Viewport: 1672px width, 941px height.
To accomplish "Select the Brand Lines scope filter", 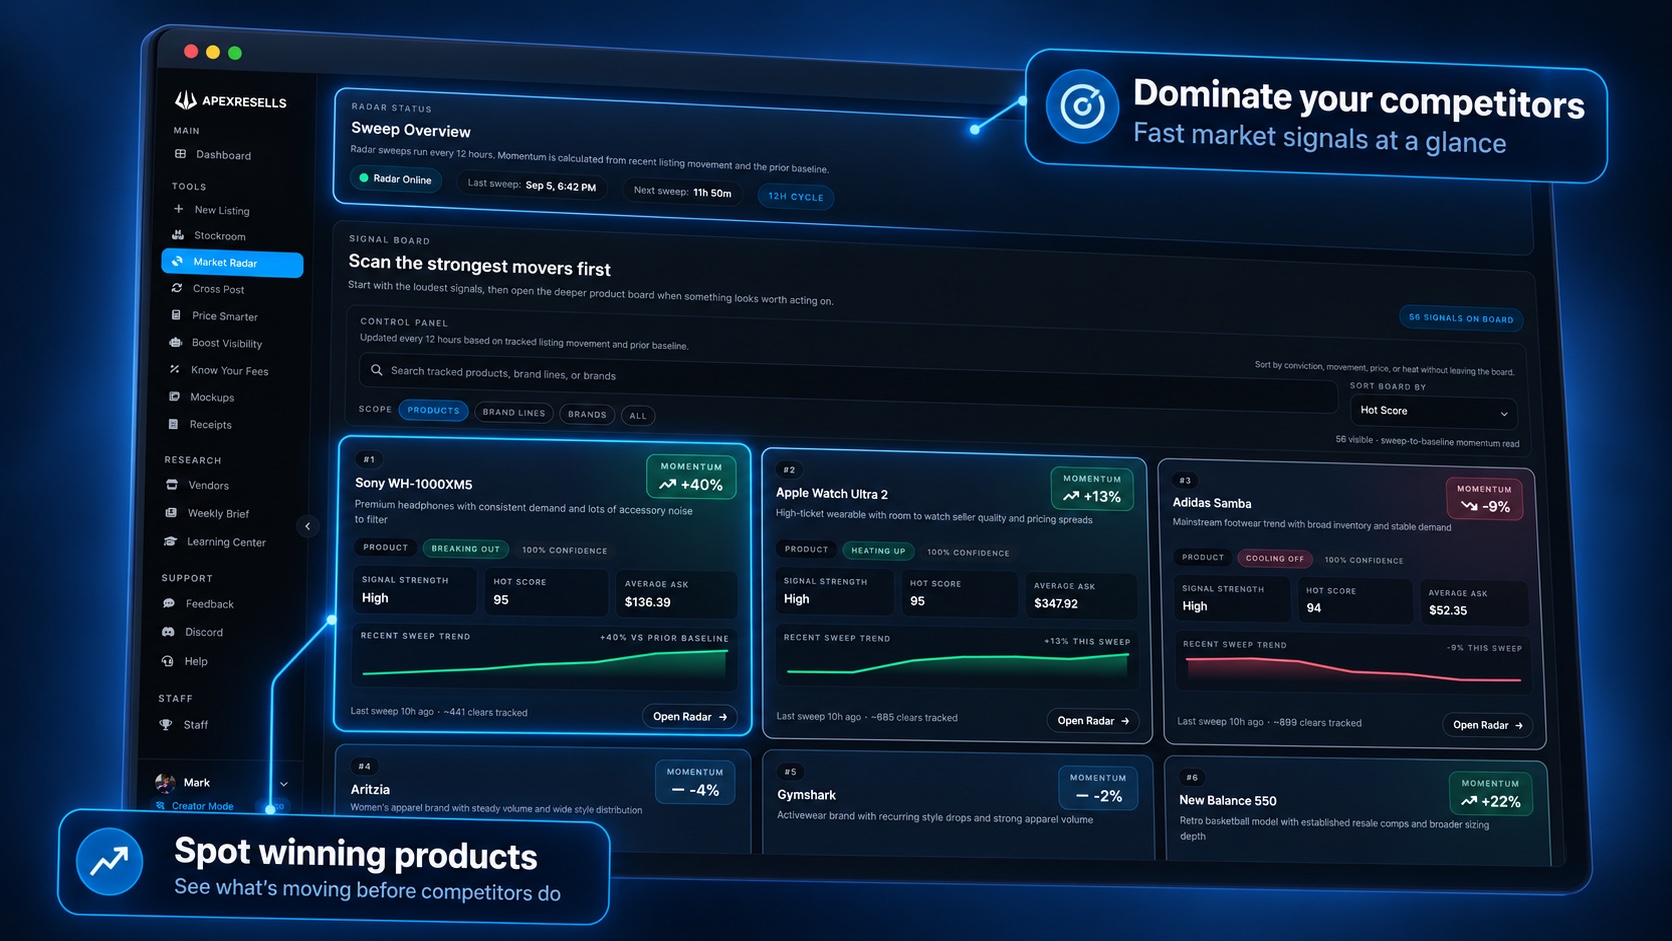I will point(514,412).
